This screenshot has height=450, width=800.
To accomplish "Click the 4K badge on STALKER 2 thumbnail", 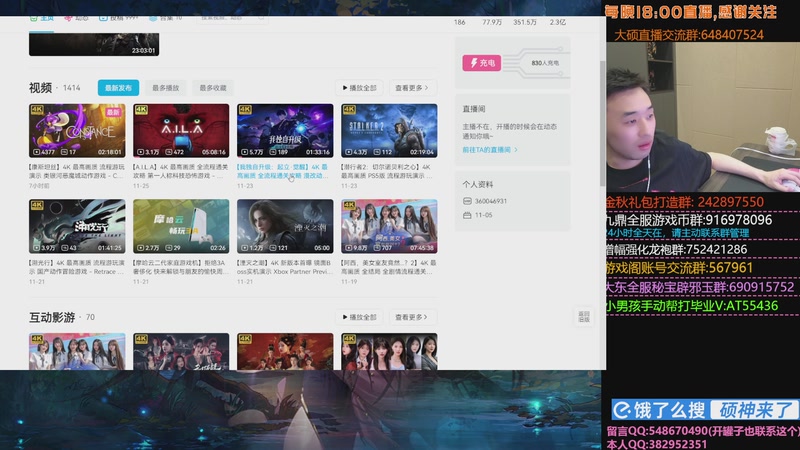I will [x=349, y=109].
